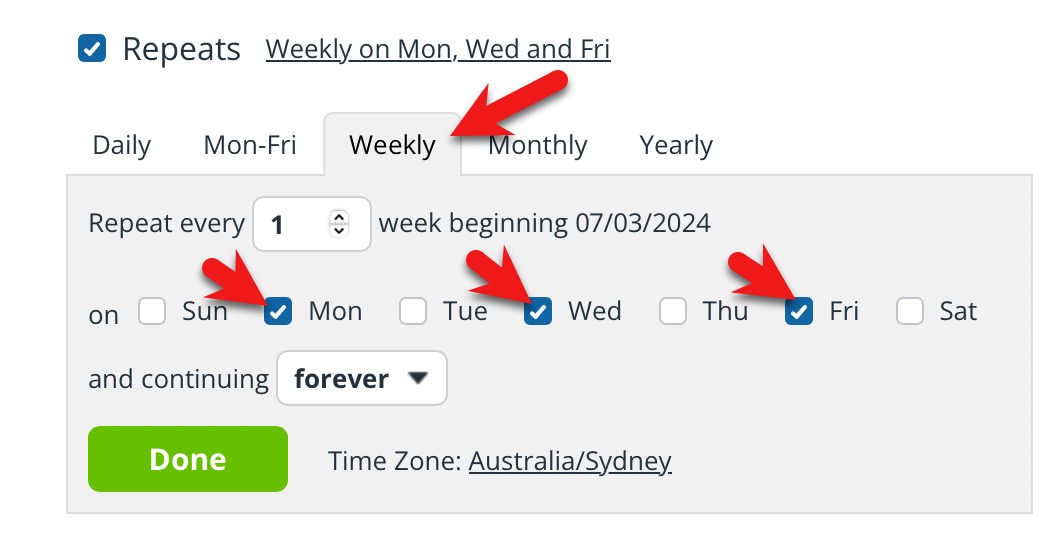
Task: Switch to the Monthly tab
Action: 538,145
